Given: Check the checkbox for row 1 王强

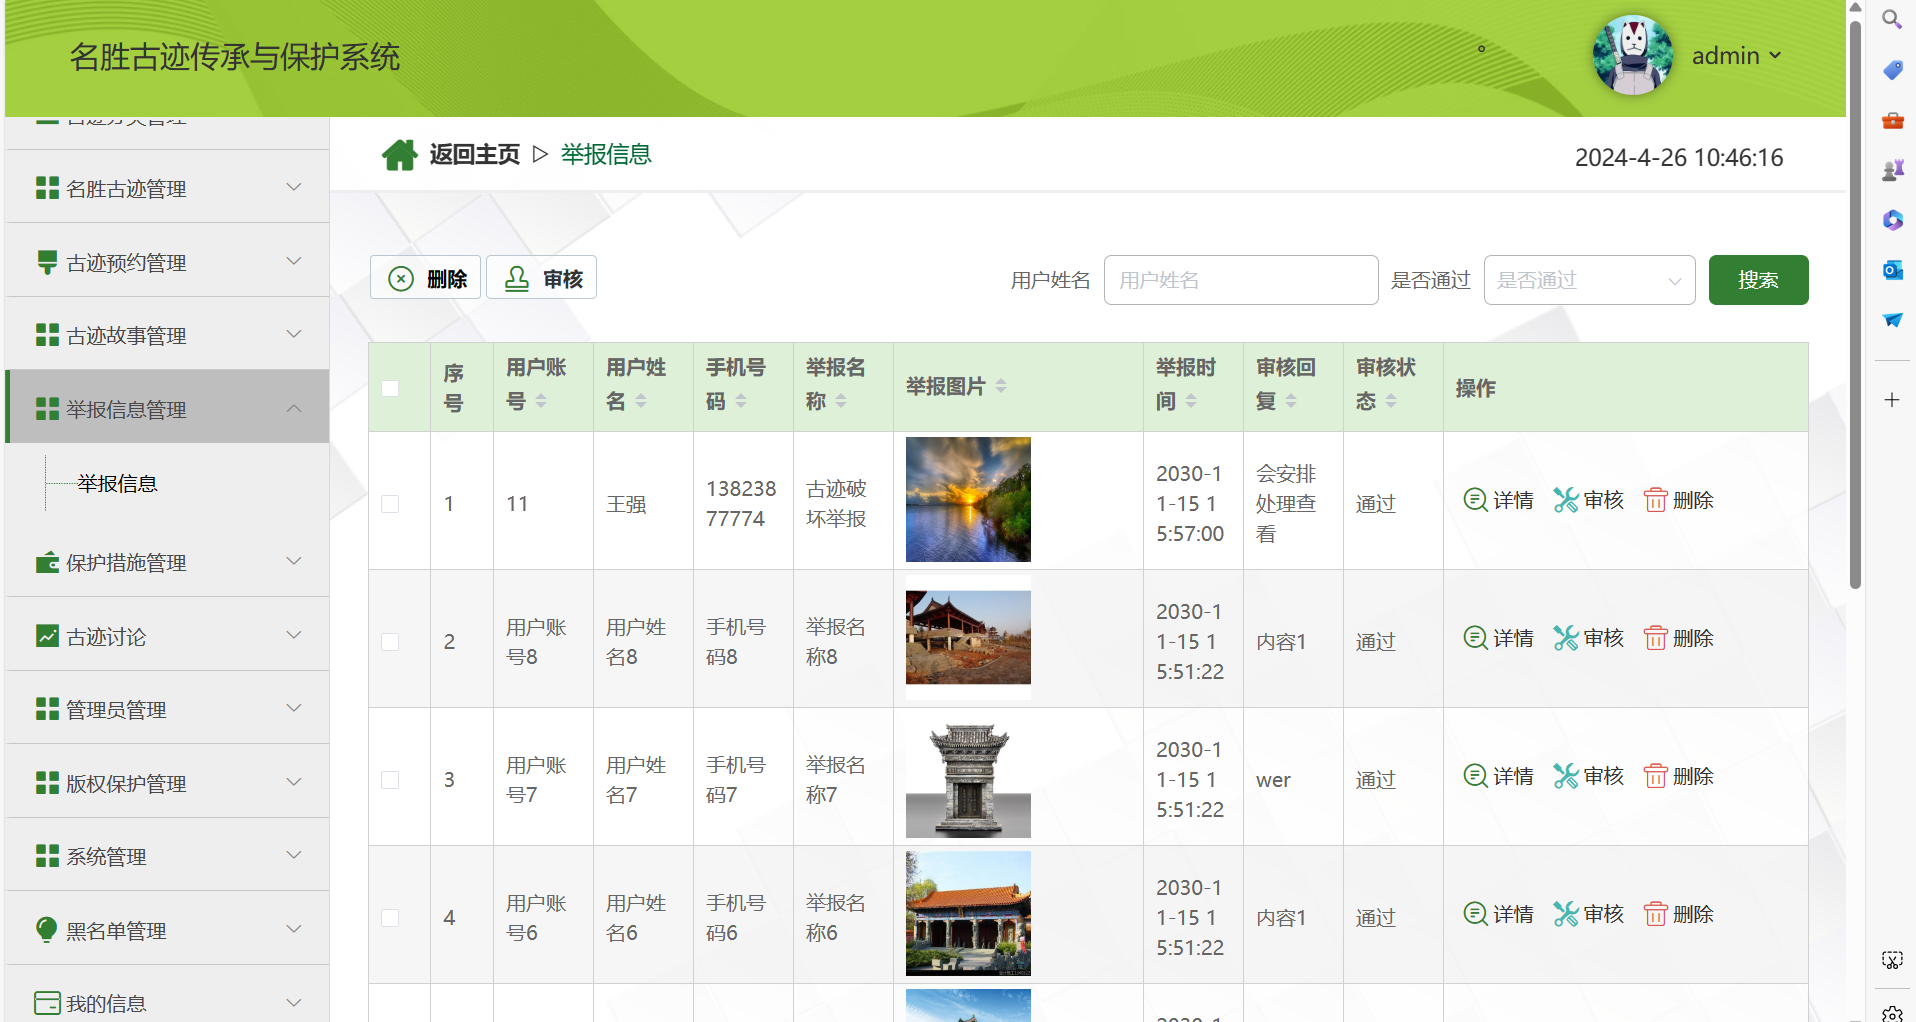Looking at the screenshot, I should (390, 504).
